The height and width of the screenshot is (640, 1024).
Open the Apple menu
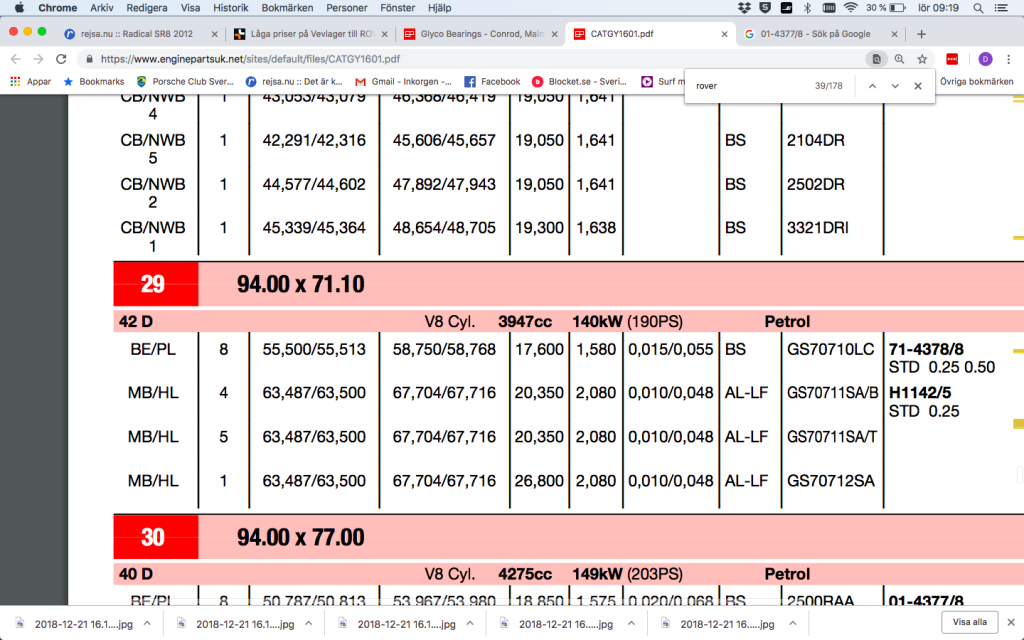pyautogui.click(x=19, y=8)
